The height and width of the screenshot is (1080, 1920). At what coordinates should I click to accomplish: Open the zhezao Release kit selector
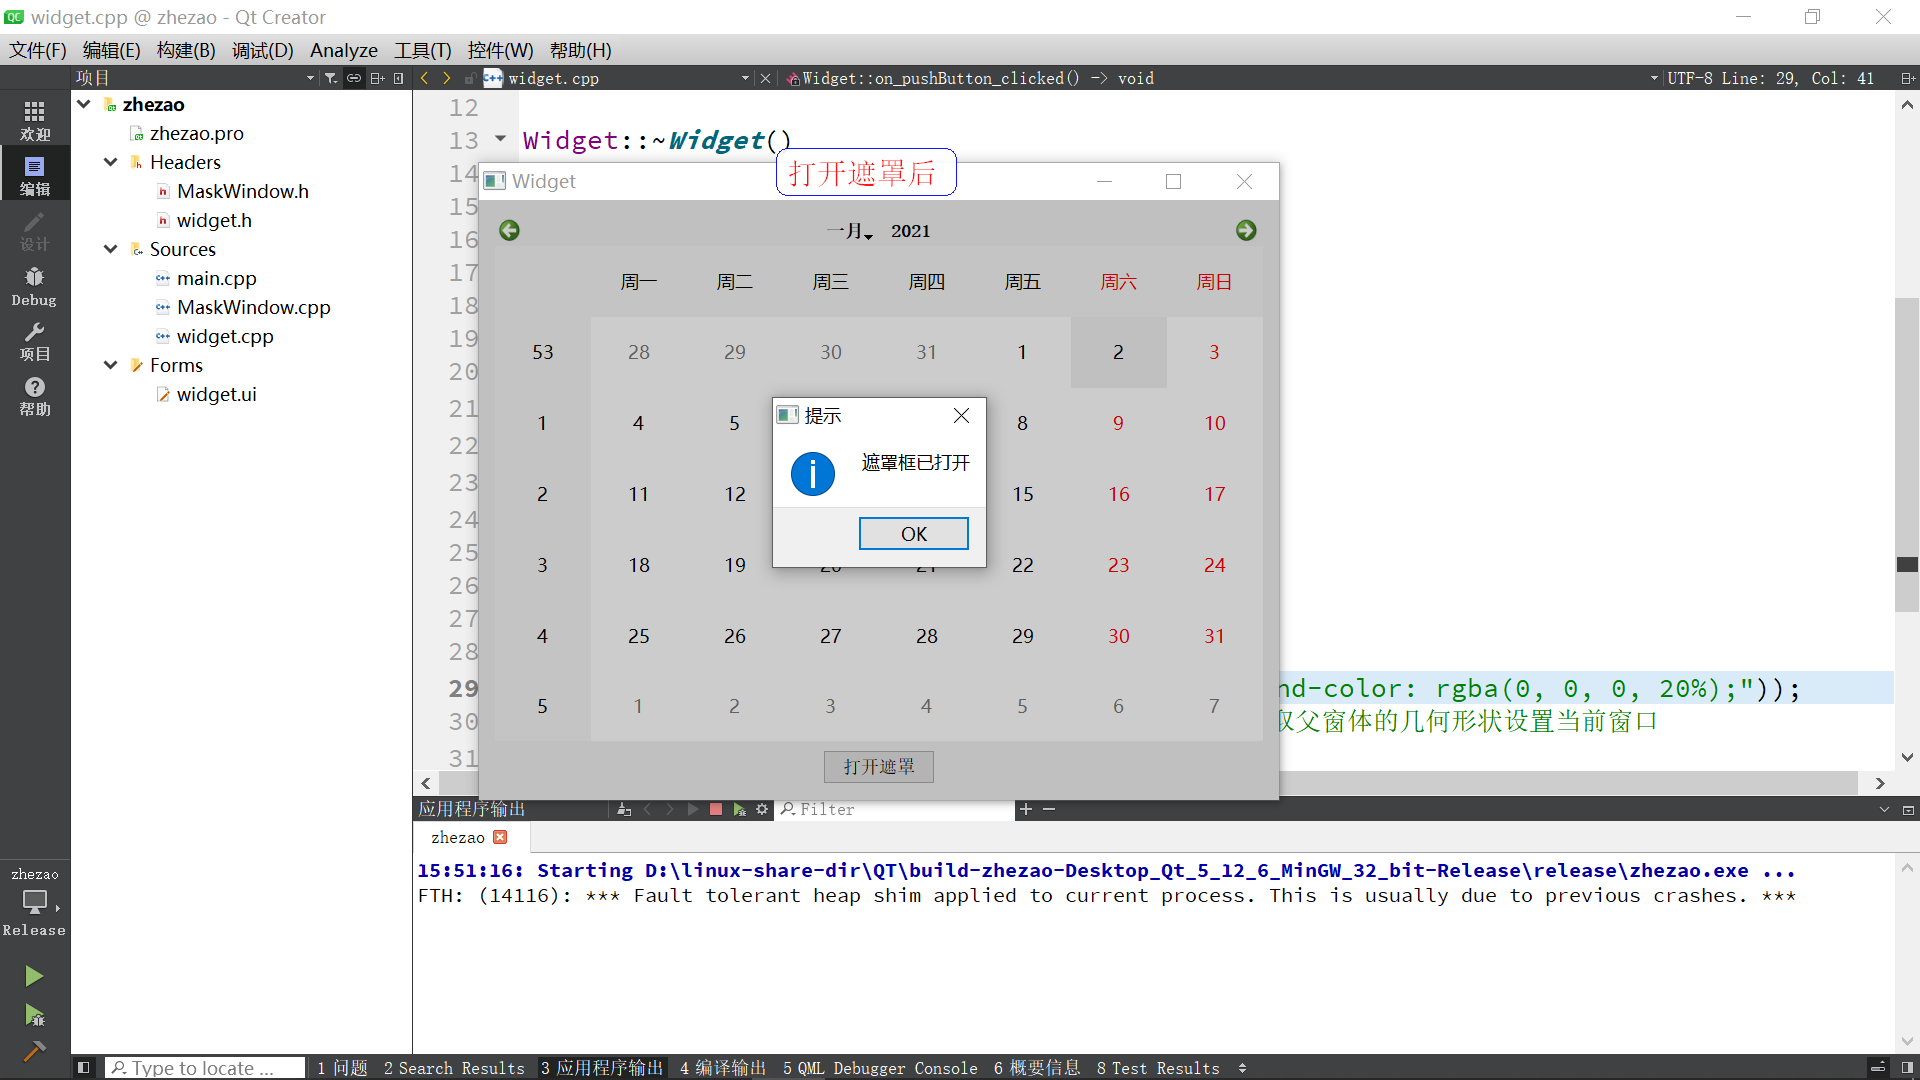pos(34,900)
